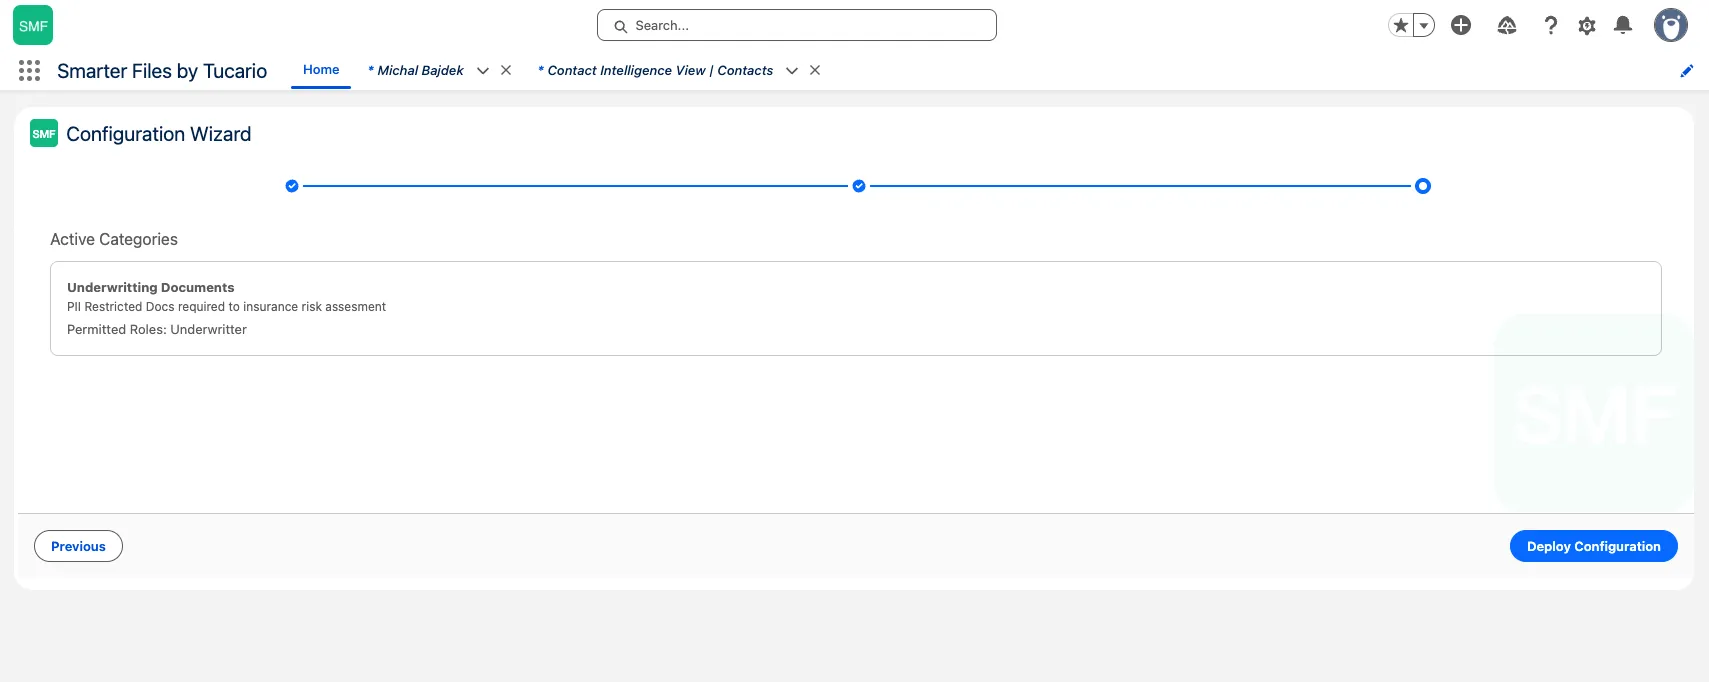Click the Active Categories heading

point(114,239)
